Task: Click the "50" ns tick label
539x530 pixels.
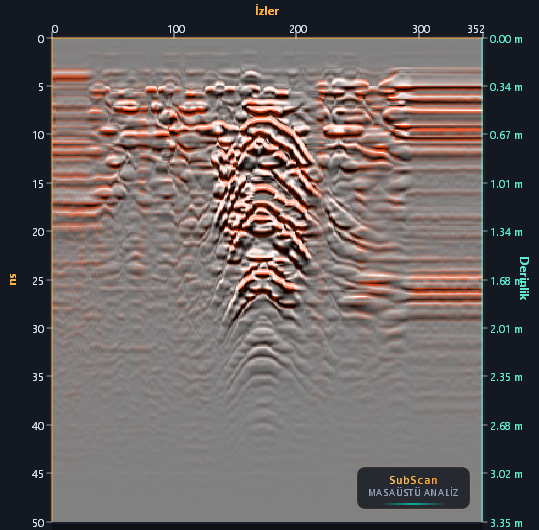Action: [38, 523]
